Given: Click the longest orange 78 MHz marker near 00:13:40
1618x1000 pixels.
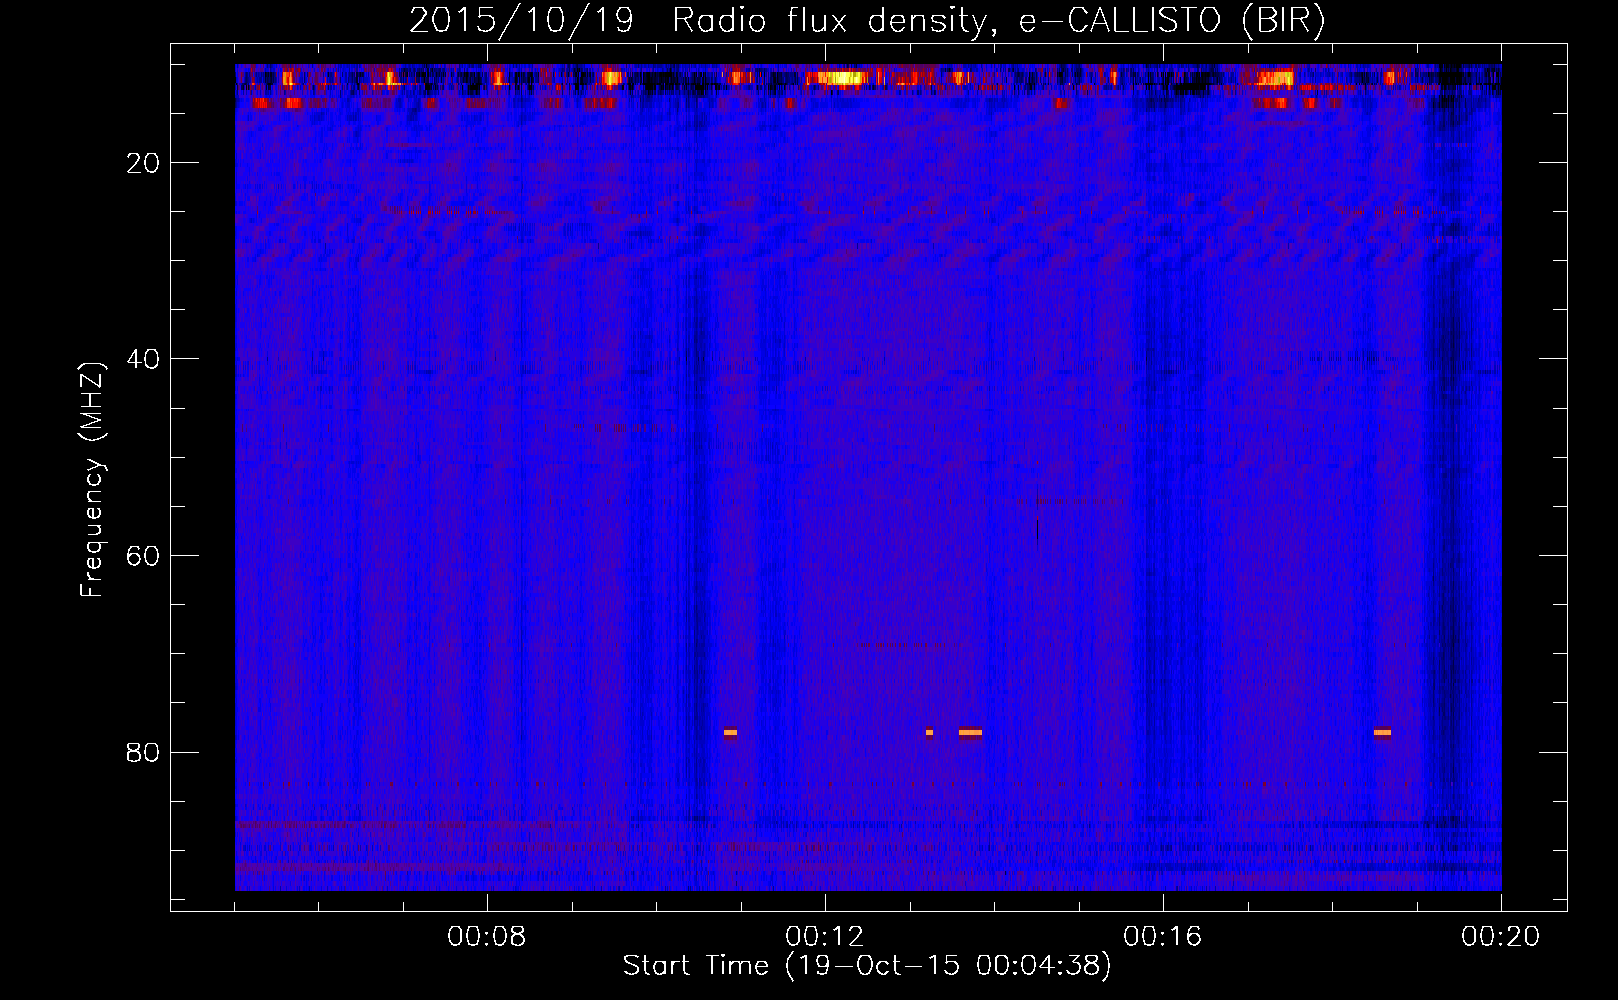Looking at the screenshot, I should 970,733.
